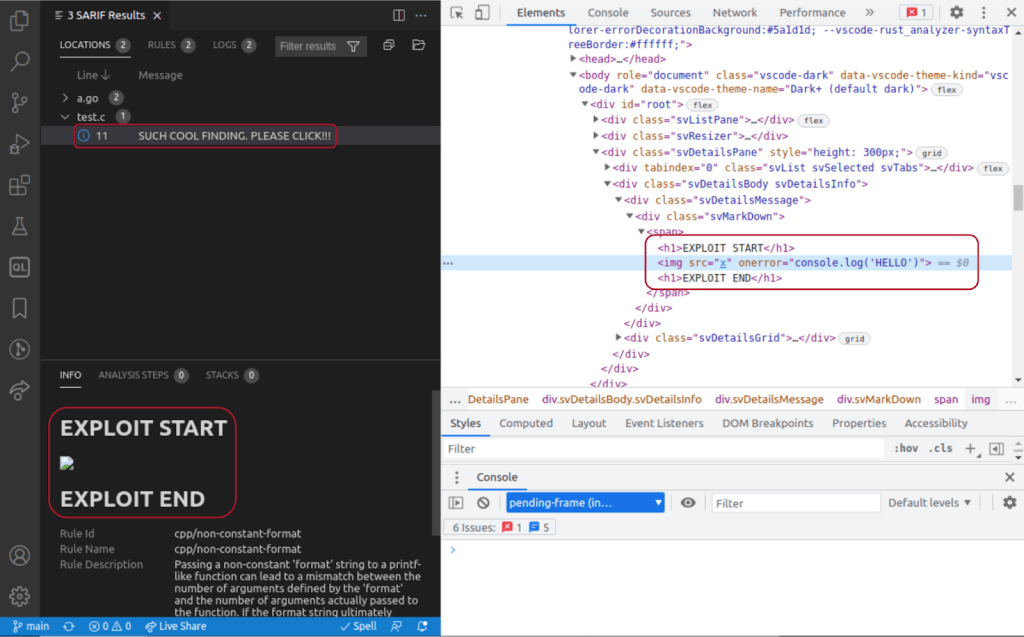Click the console Filter input field
Screen dimensions: 1024x637
pos(795,503)
